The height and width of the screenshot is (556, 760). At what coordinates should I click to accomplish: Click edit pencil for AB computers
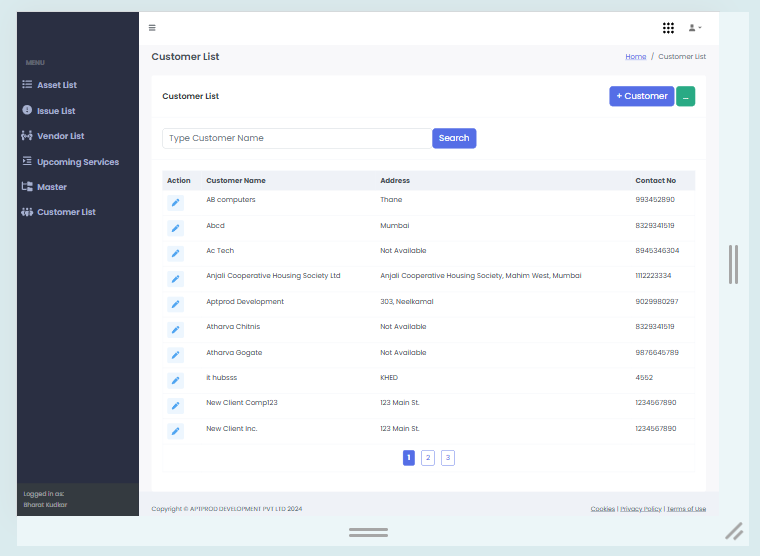(176, 203)
